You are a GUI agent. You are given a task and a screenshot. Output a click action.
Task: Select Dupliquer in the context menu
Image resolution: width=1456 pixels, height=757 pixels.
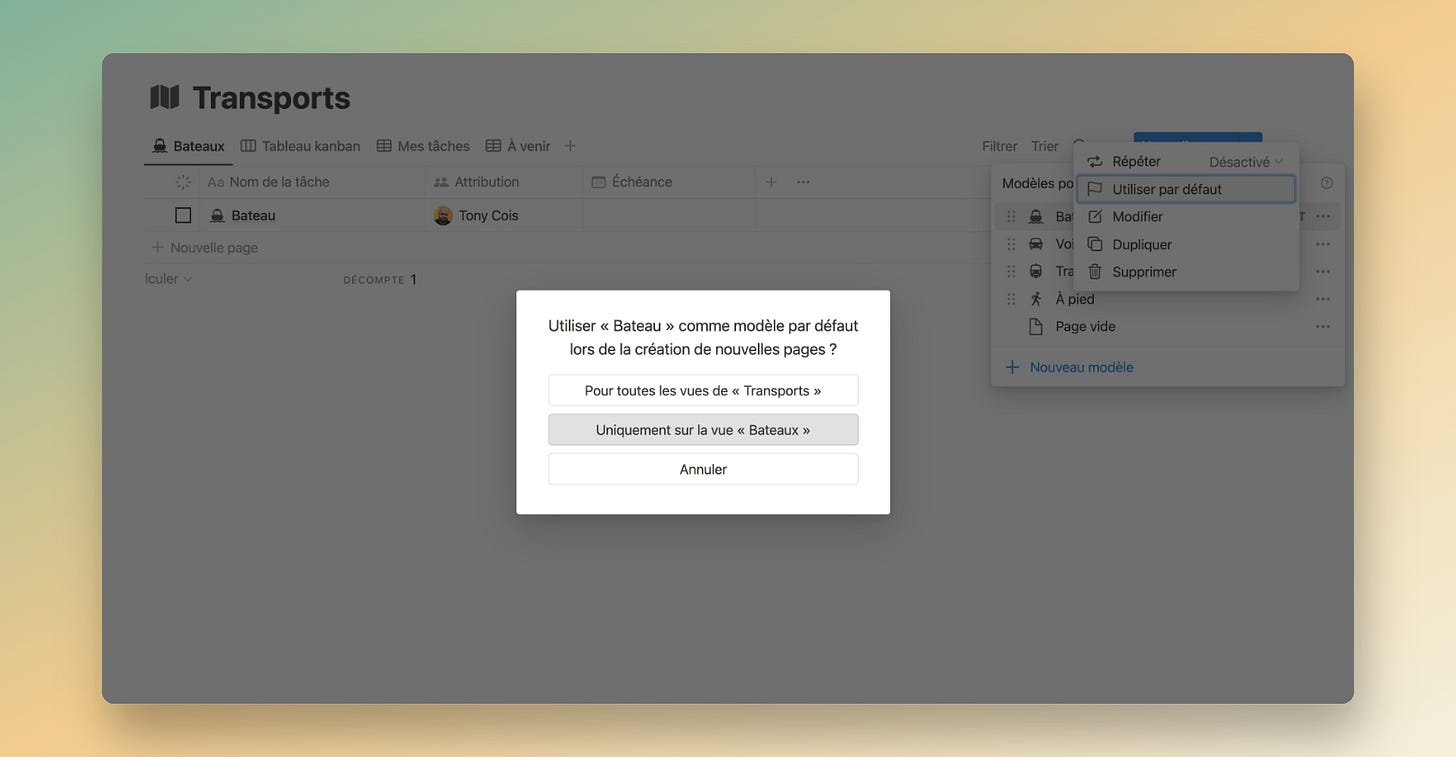tap(1186, 244)
